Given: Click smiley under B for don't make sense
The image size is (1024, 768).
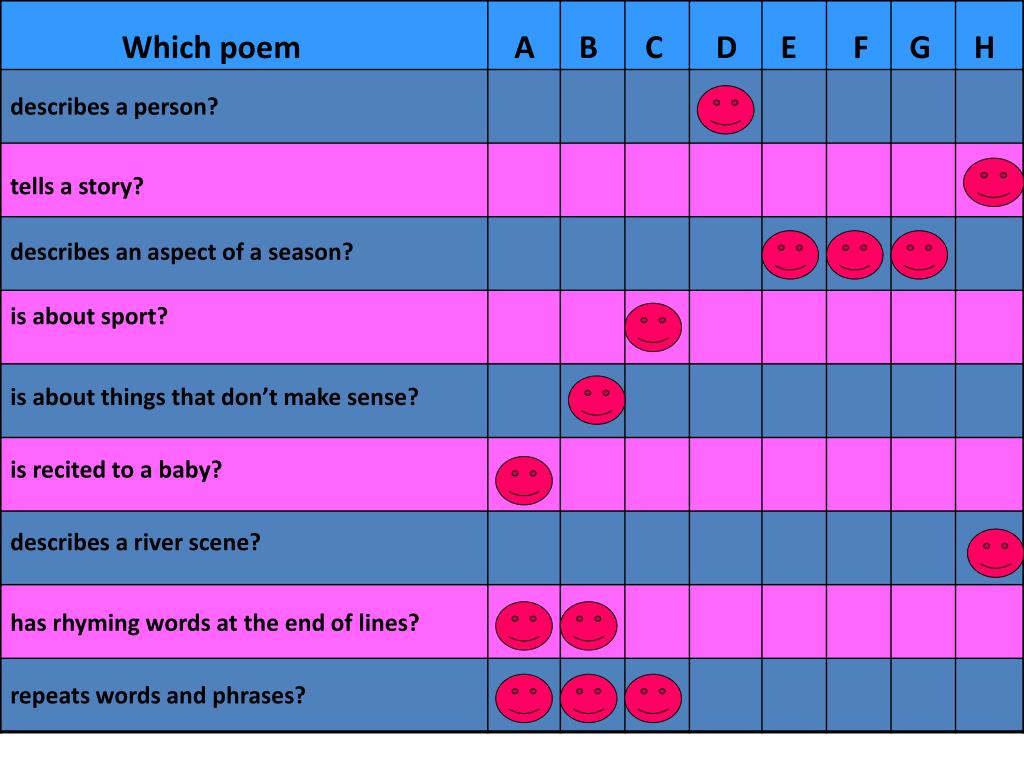Looking at the screenshot, I should point(596,400).
